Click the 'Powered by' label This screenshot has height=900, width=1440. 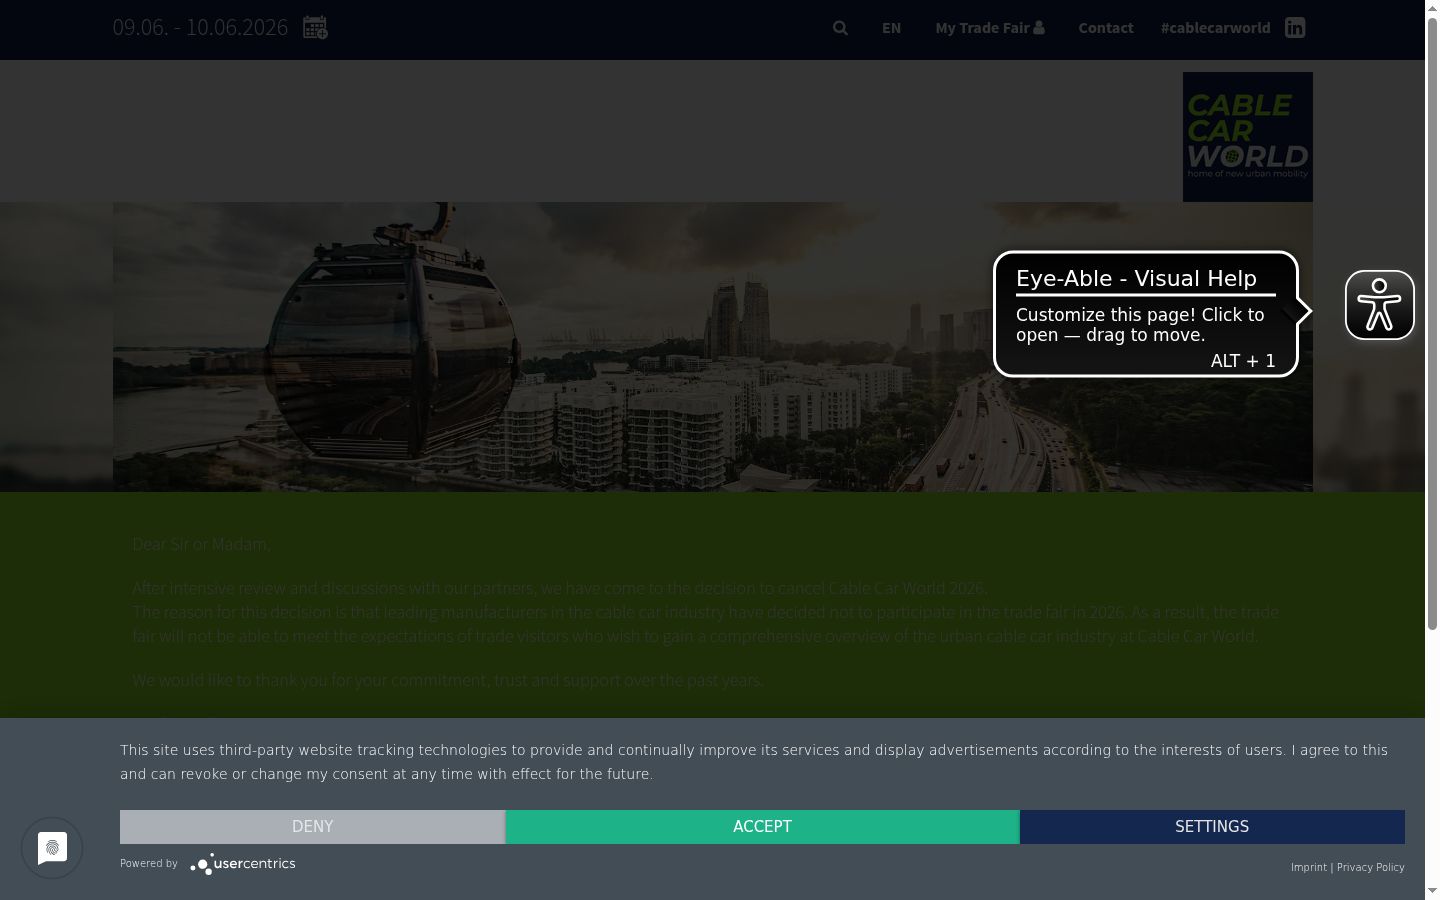pos(149,863)
